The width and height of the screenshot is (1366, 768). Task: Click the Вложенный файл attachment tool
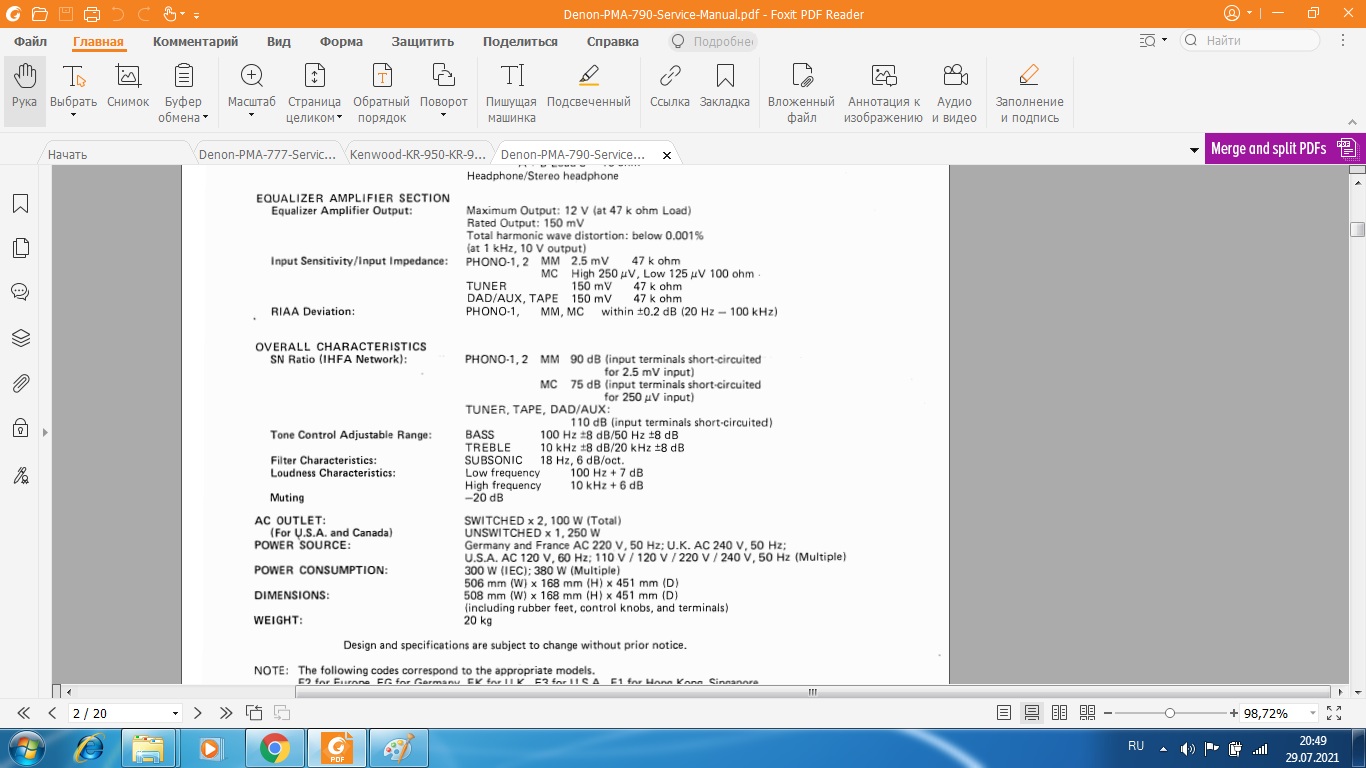[x=801, y=93]
